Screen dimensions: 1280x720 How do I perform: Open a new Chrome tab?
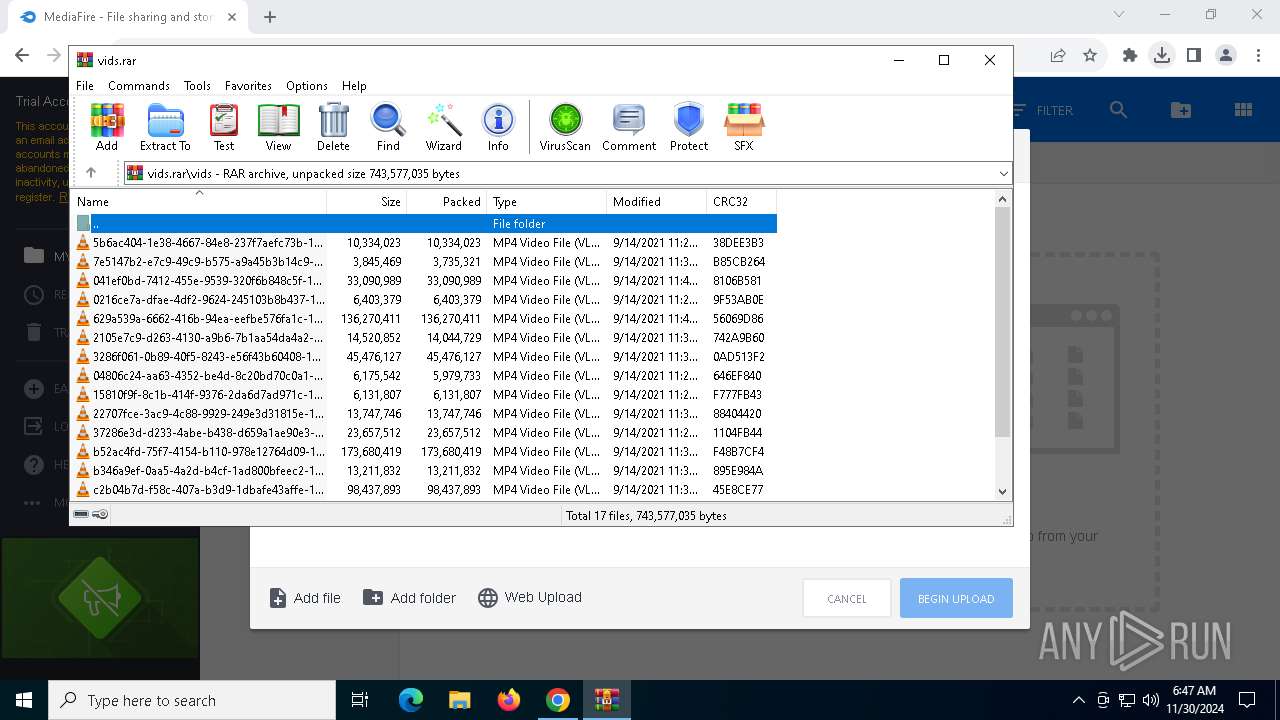pyautogui.click(x=270, y=16)
